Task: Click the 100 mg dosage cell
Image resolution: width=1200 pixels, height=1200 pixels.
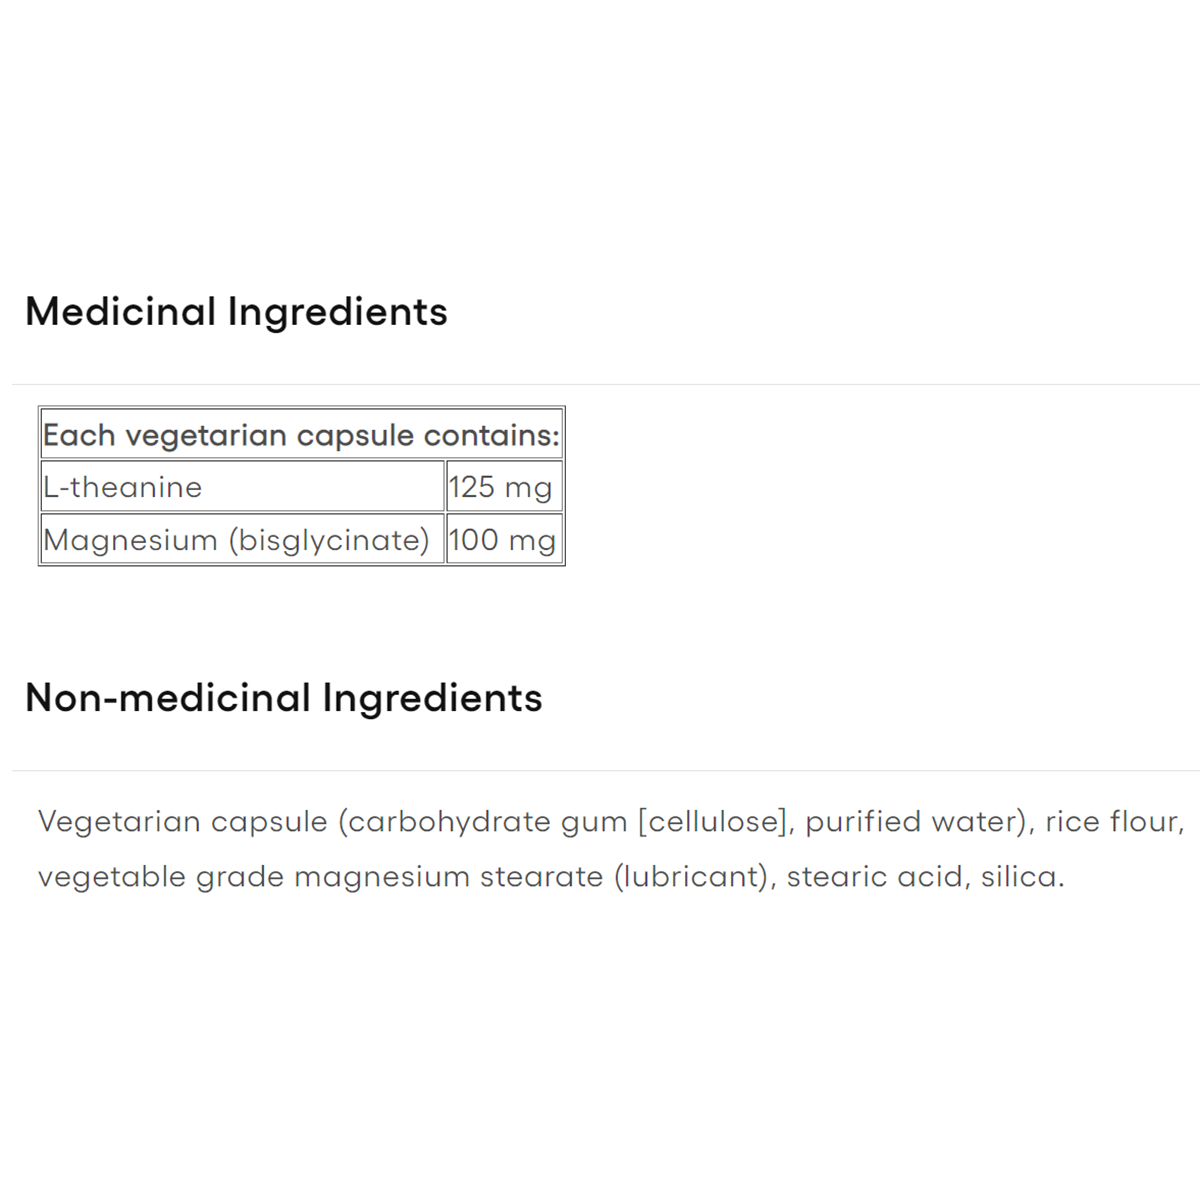Action: point(502,540)
